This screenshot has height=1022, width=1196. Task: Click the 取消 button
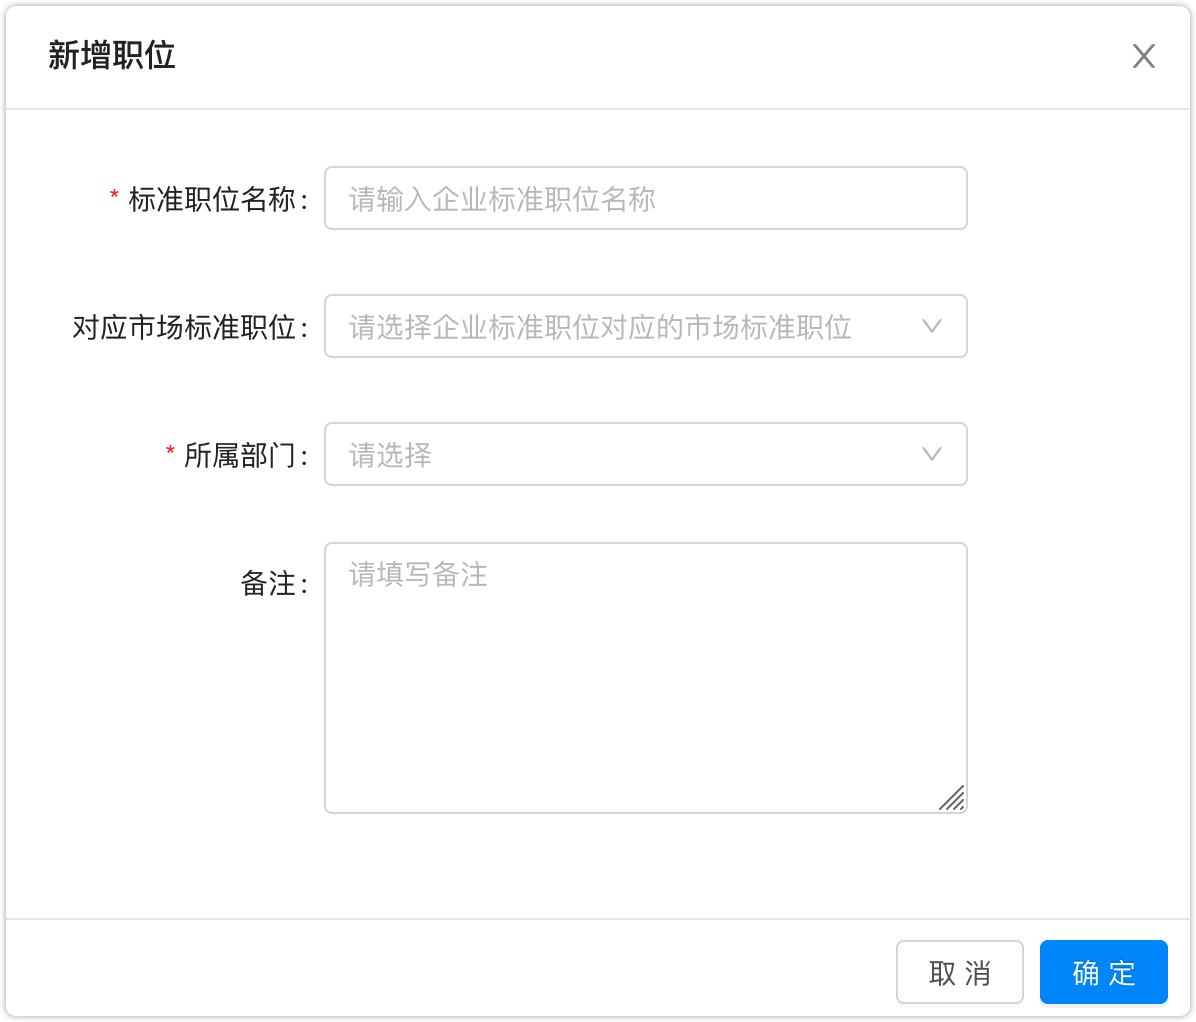960,972
